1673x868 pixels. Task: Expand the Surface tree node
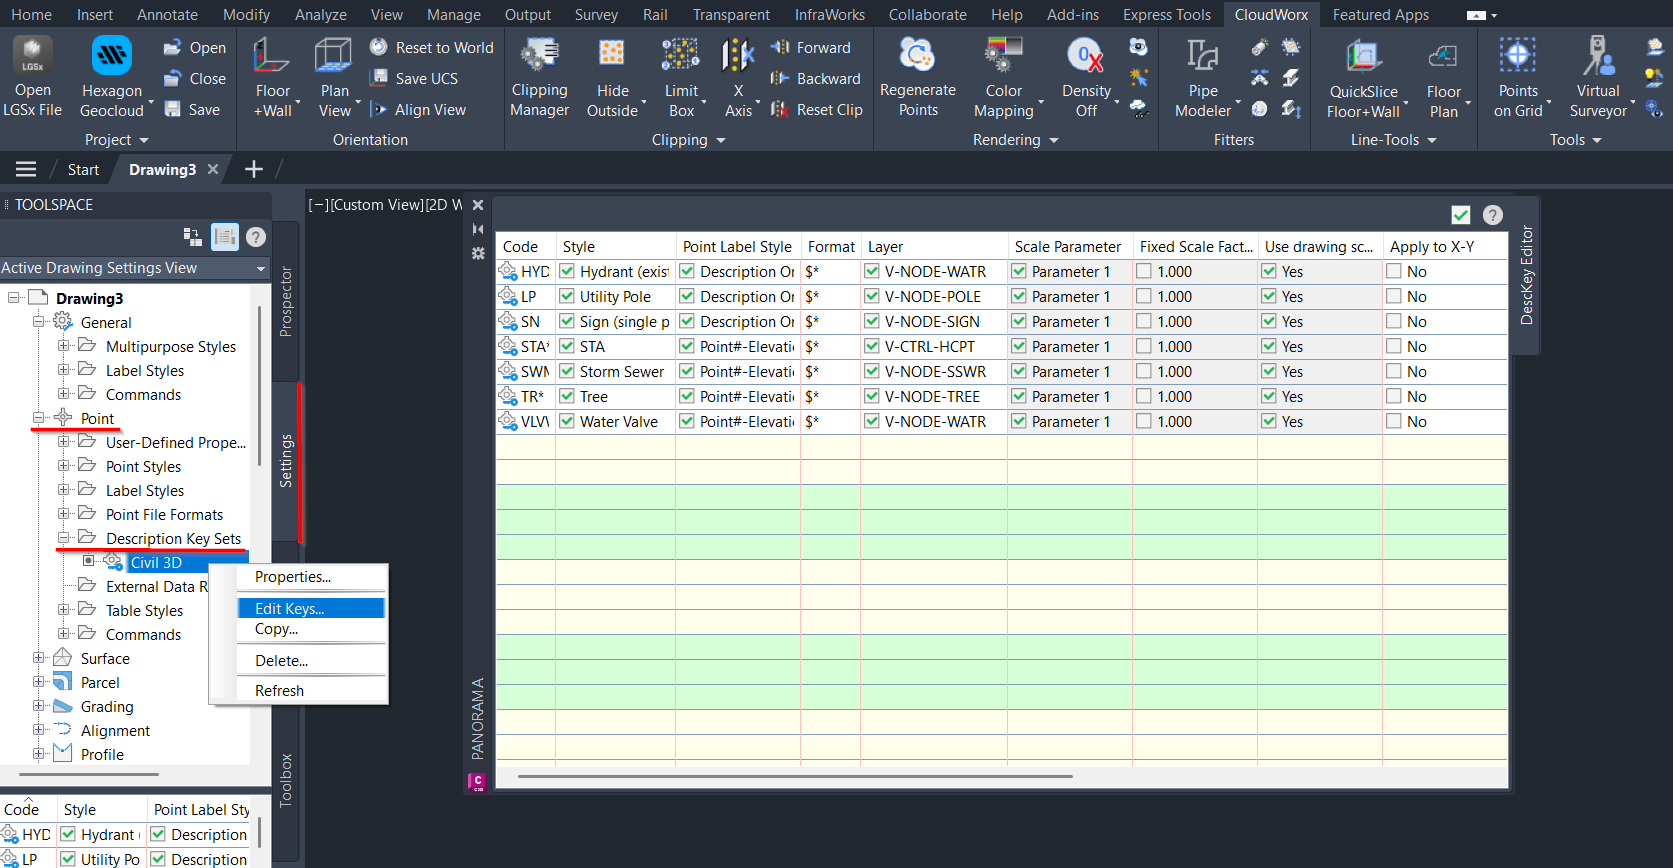pos(39,658)
